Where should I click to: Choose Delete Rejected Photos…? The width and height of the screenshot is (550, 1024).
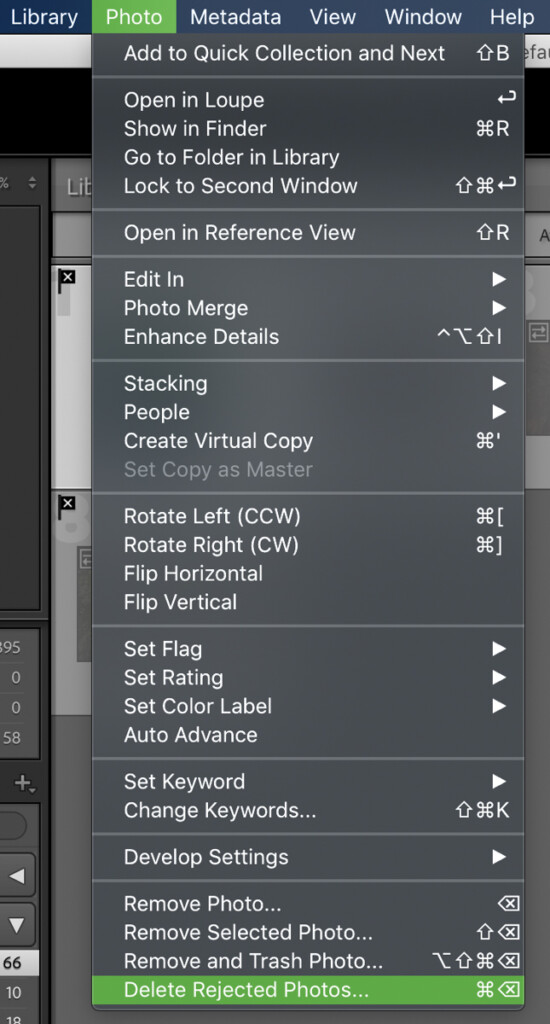coord(308,990)
